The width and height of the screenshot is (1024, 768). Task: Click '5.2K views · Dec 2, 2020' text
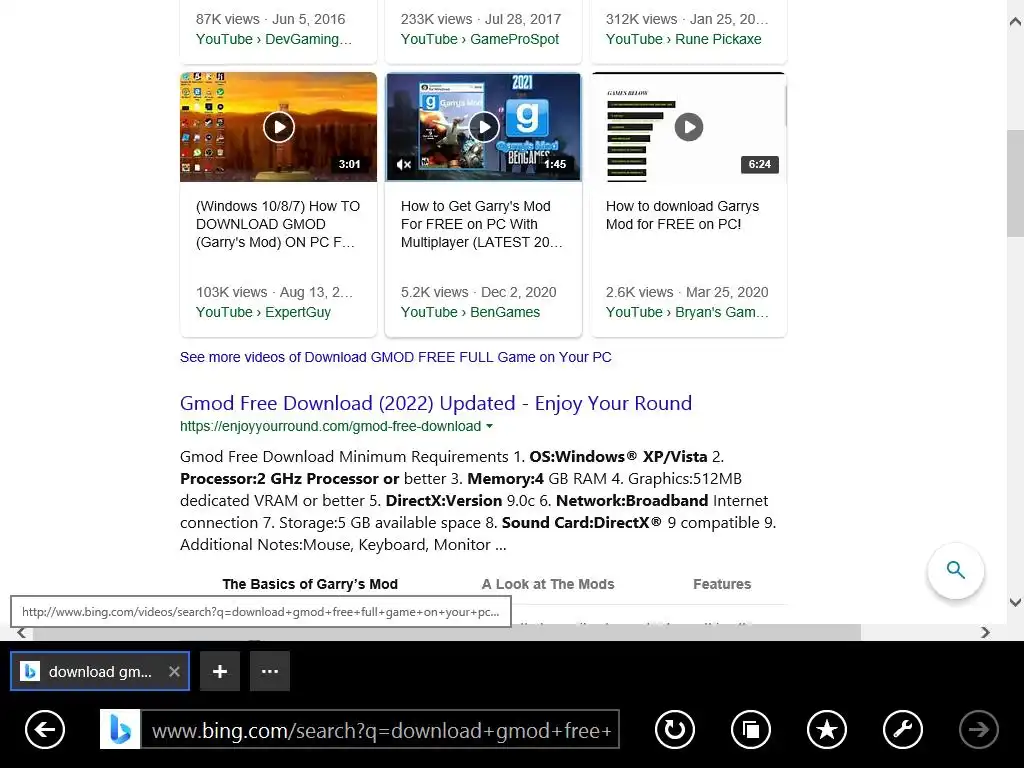479,292
